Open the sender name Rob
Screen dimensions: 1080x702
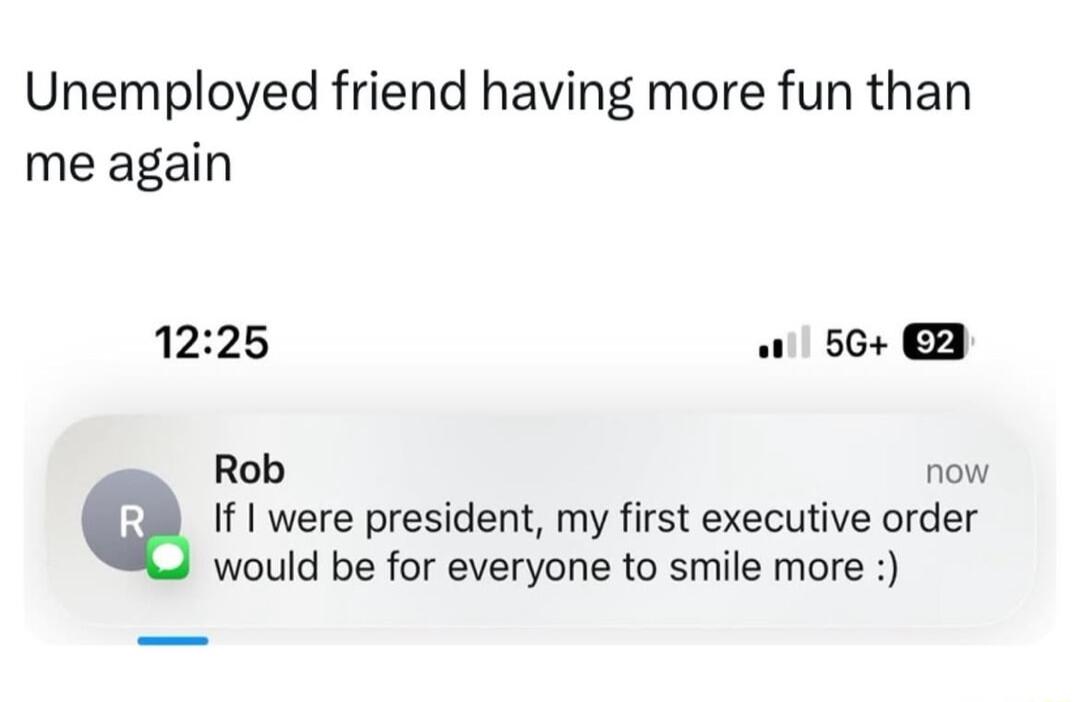point(250,469)
